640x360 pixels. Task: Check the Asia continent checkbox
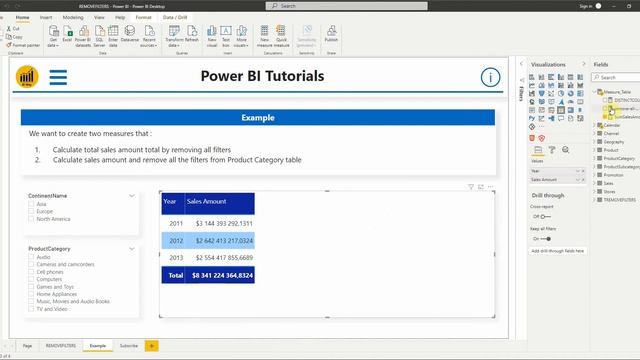click(x=31, y=204)
